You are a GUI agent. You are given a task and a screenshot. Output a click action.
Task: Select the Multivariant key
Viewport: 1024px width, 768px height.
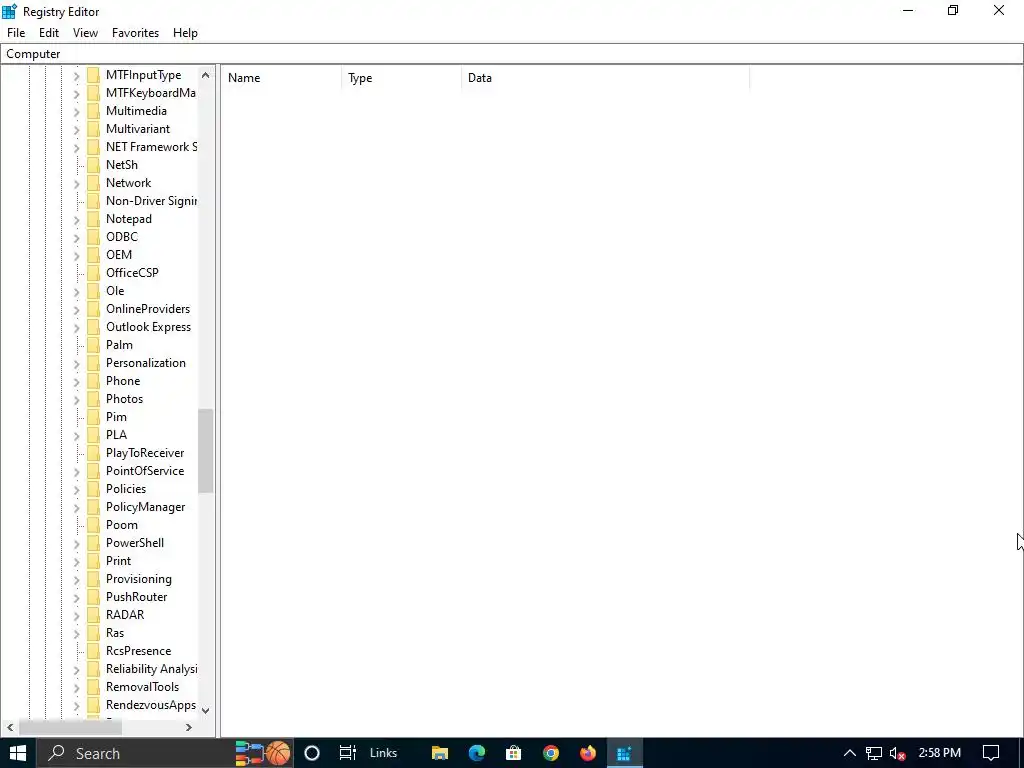click(x=138, y=129)
